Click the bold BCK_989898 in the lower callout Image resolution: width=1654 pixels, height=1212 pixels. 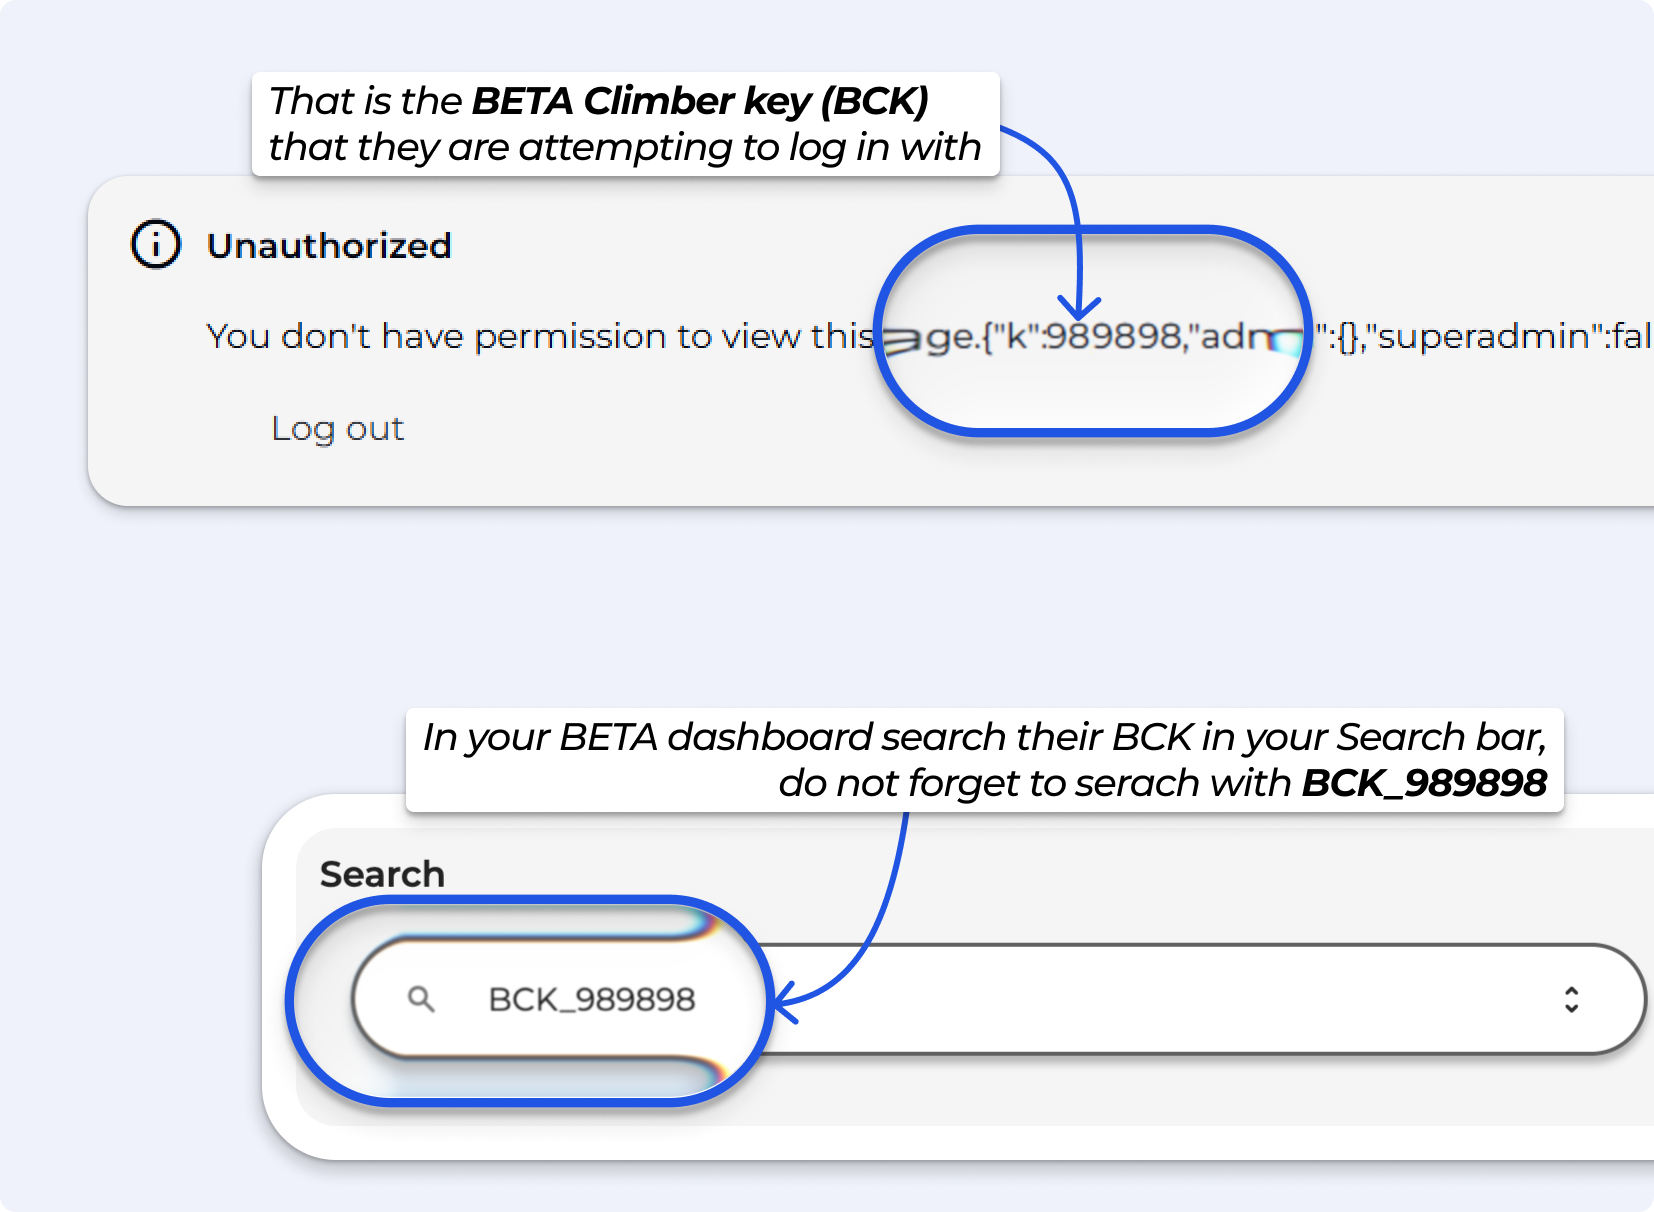pyautogui.click(x=1424, y=783)
